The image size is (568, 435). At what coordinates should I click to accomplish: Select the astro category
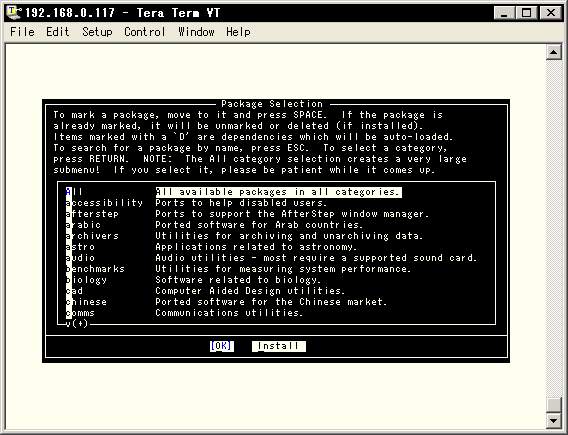(80, 247)
